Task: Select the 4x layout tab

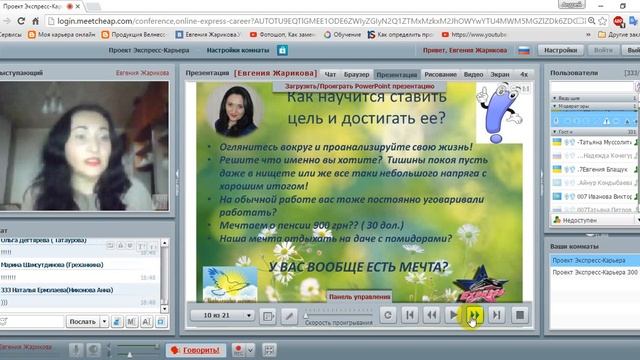Action: point(524,74)
